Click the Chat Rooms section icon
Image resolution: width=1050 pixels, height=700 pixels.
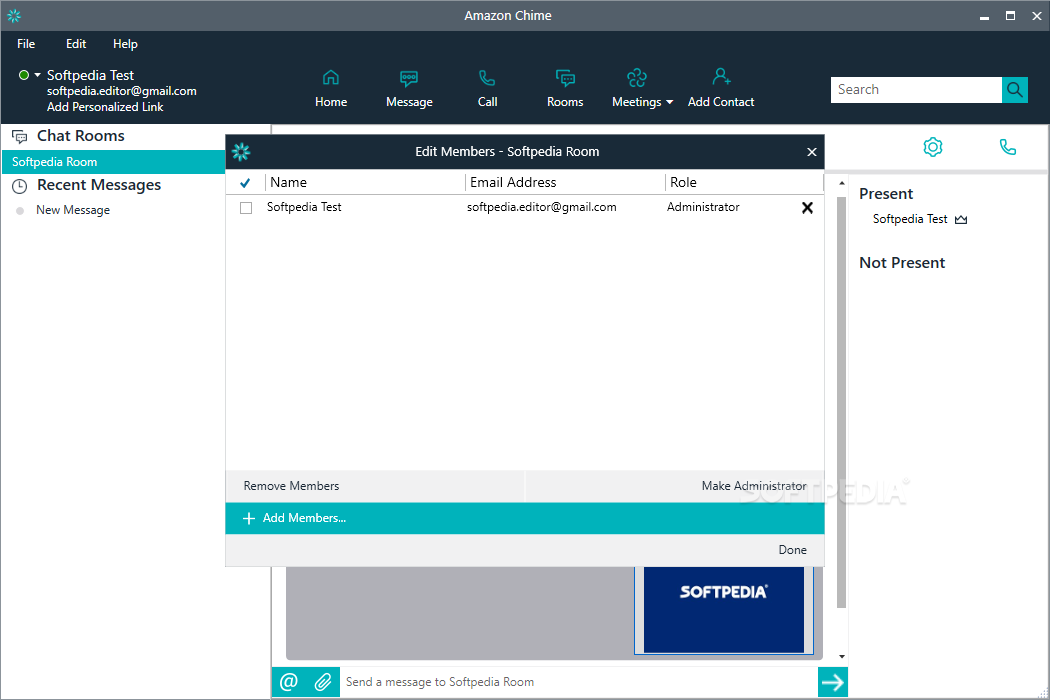pos(19,137)
